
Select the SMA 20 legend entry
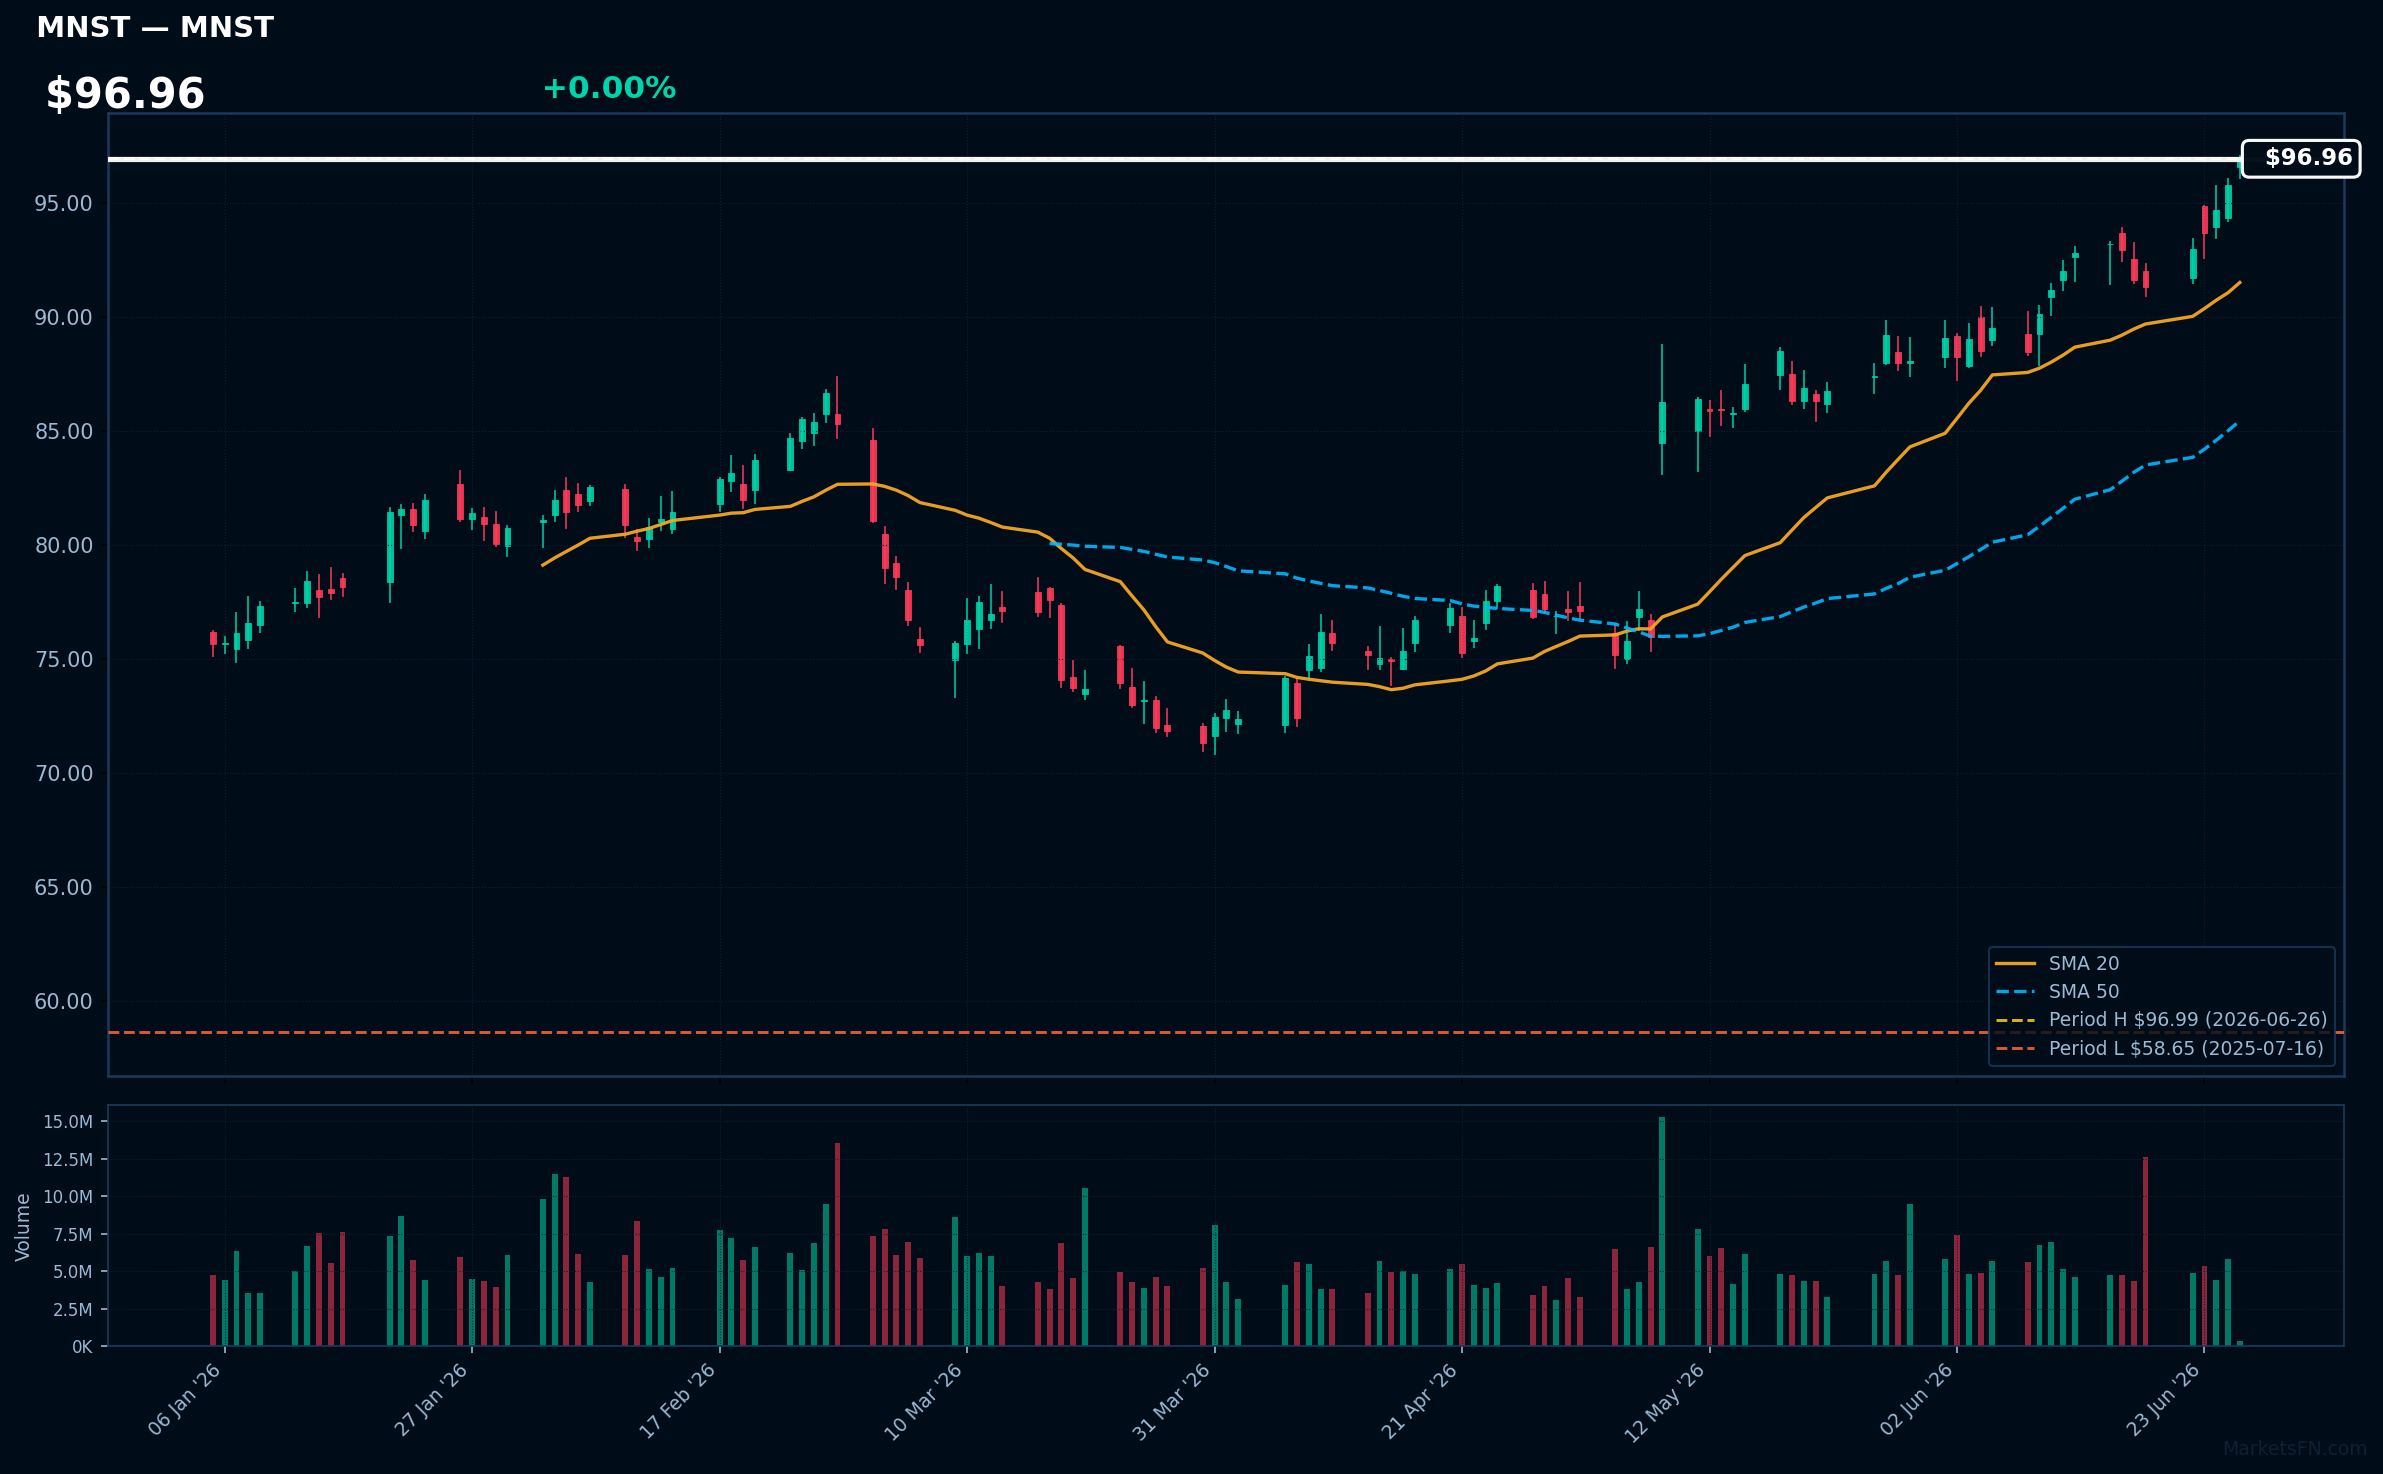(x=2057, y=963)
